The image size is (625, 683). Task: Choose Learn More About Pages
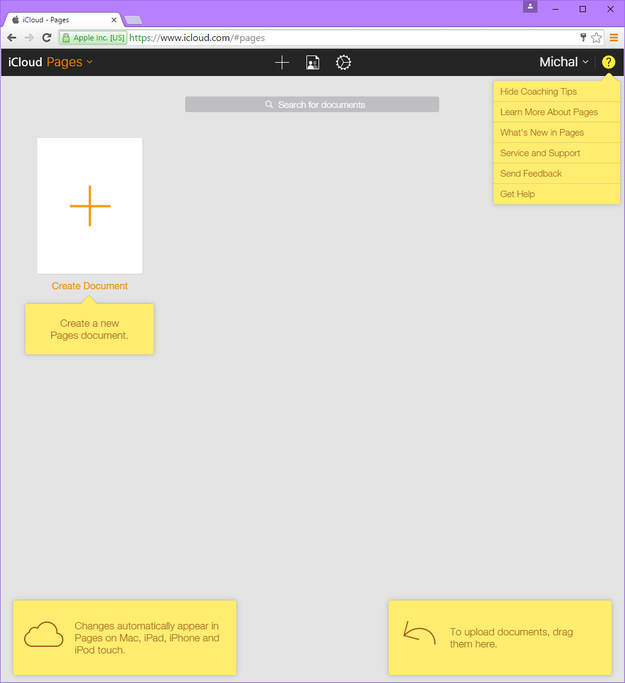(x=557, y=112)
